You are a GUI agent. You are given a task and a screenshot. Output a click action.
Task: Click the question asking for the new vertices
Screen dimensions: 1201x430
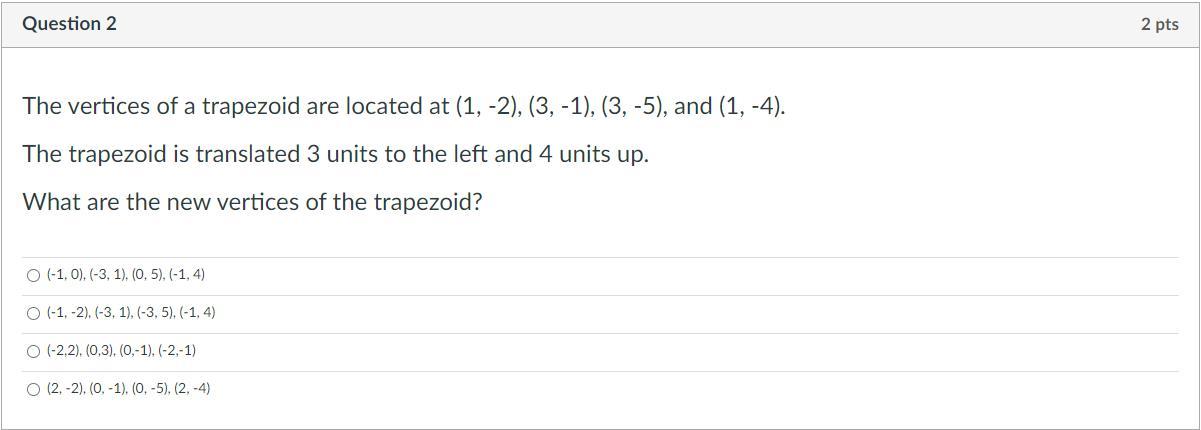252,203
